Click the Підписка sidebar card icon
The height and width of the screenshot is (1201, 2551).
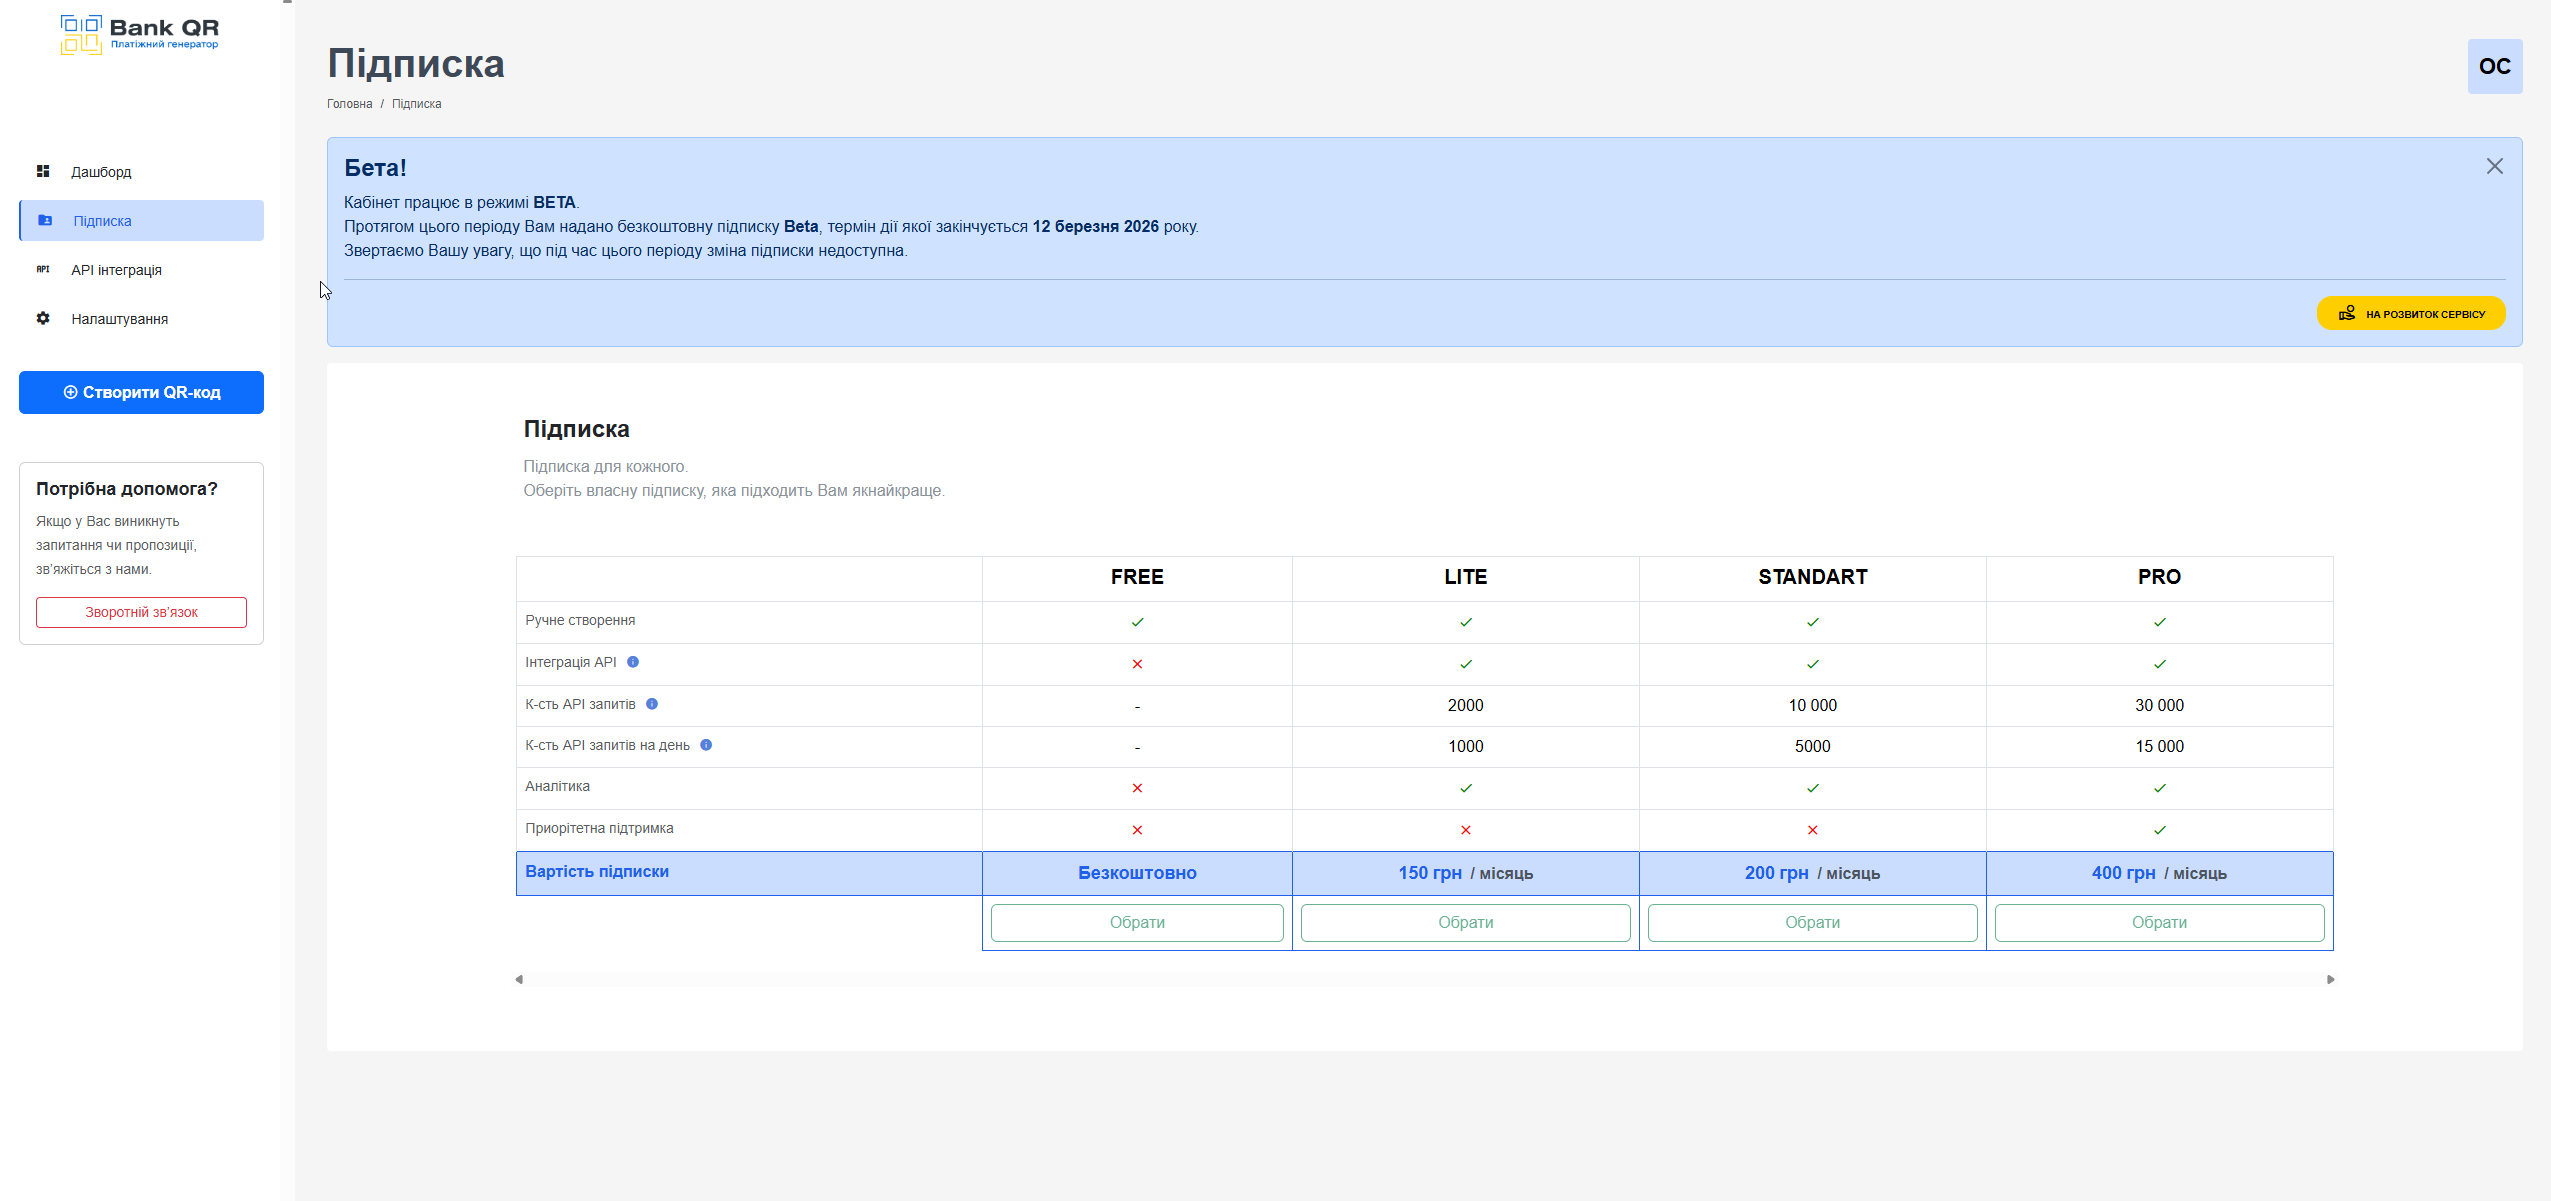coord(45,220)
